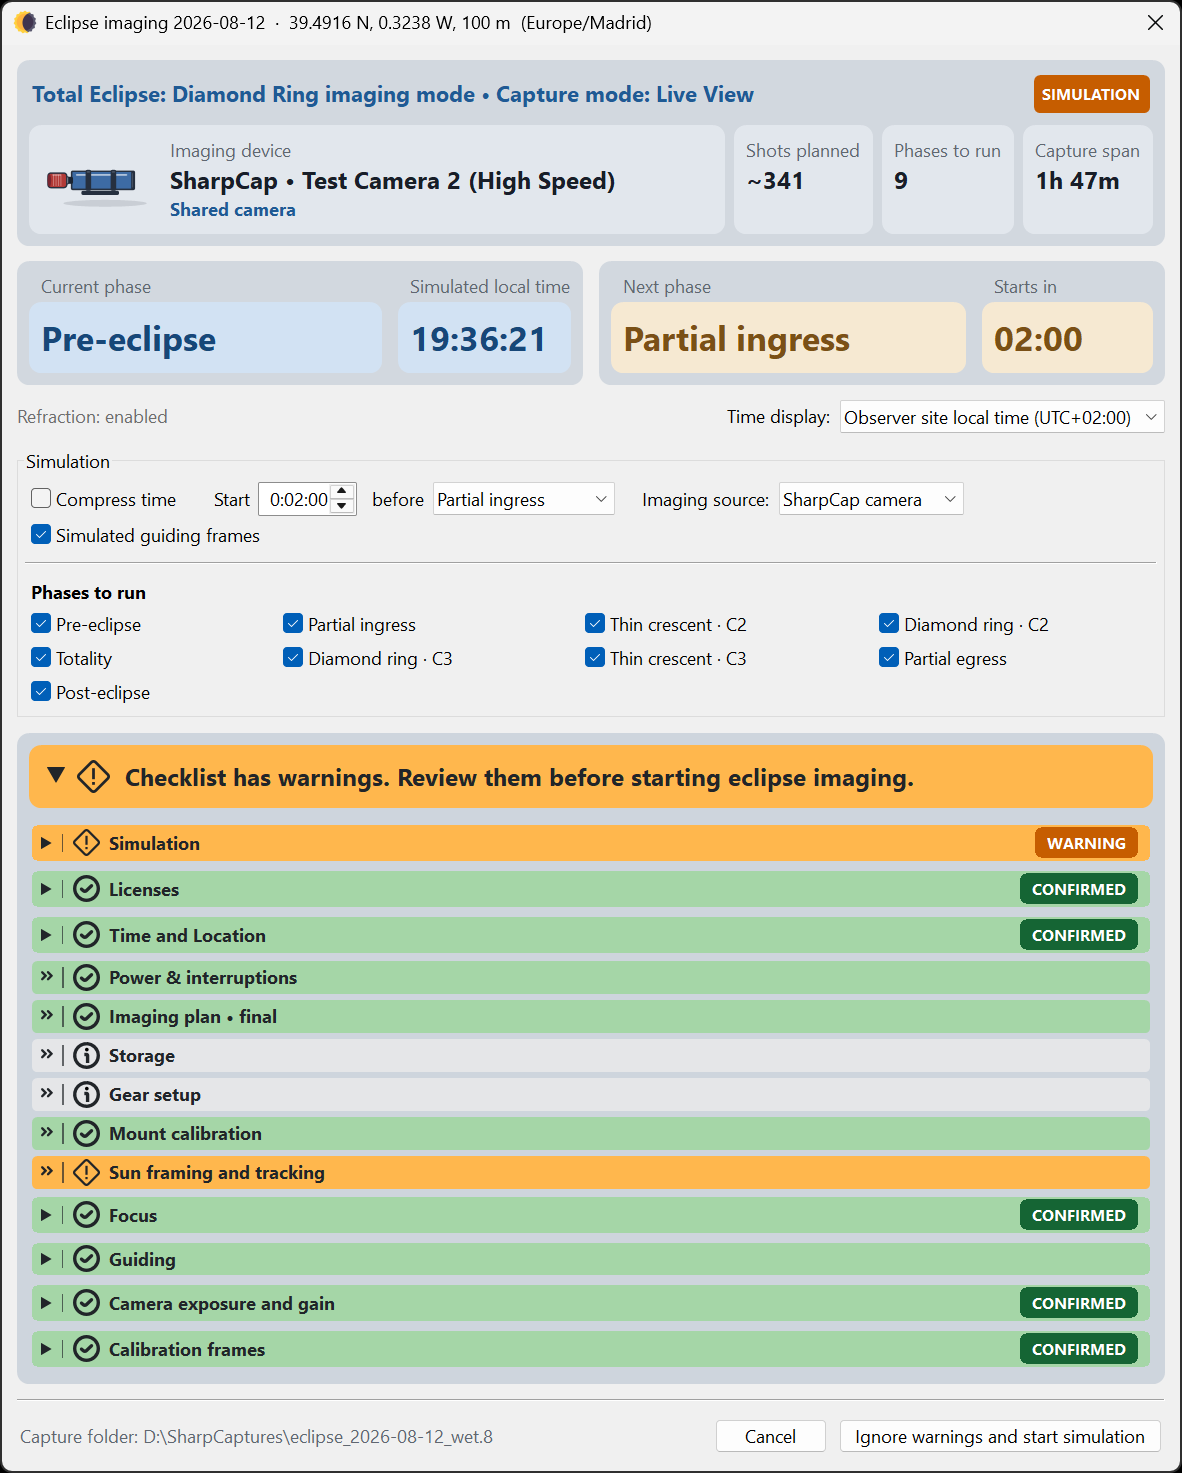Screen dimensions: 1182x1473
Task: Uncheck the Partial ingress phase checkbox
Action: (293, 623)
